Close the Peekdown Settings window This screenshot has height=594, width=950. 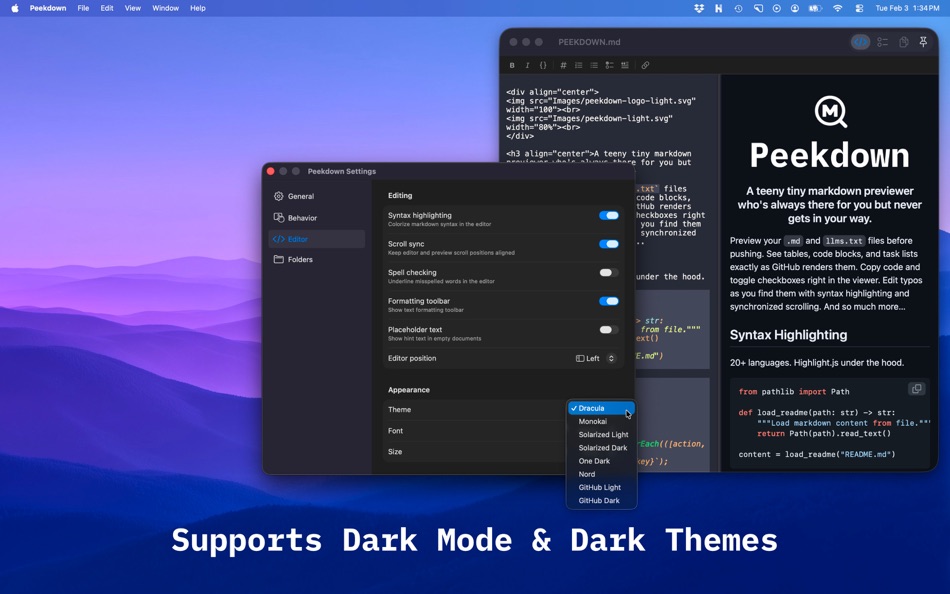[x=271, y=172]
